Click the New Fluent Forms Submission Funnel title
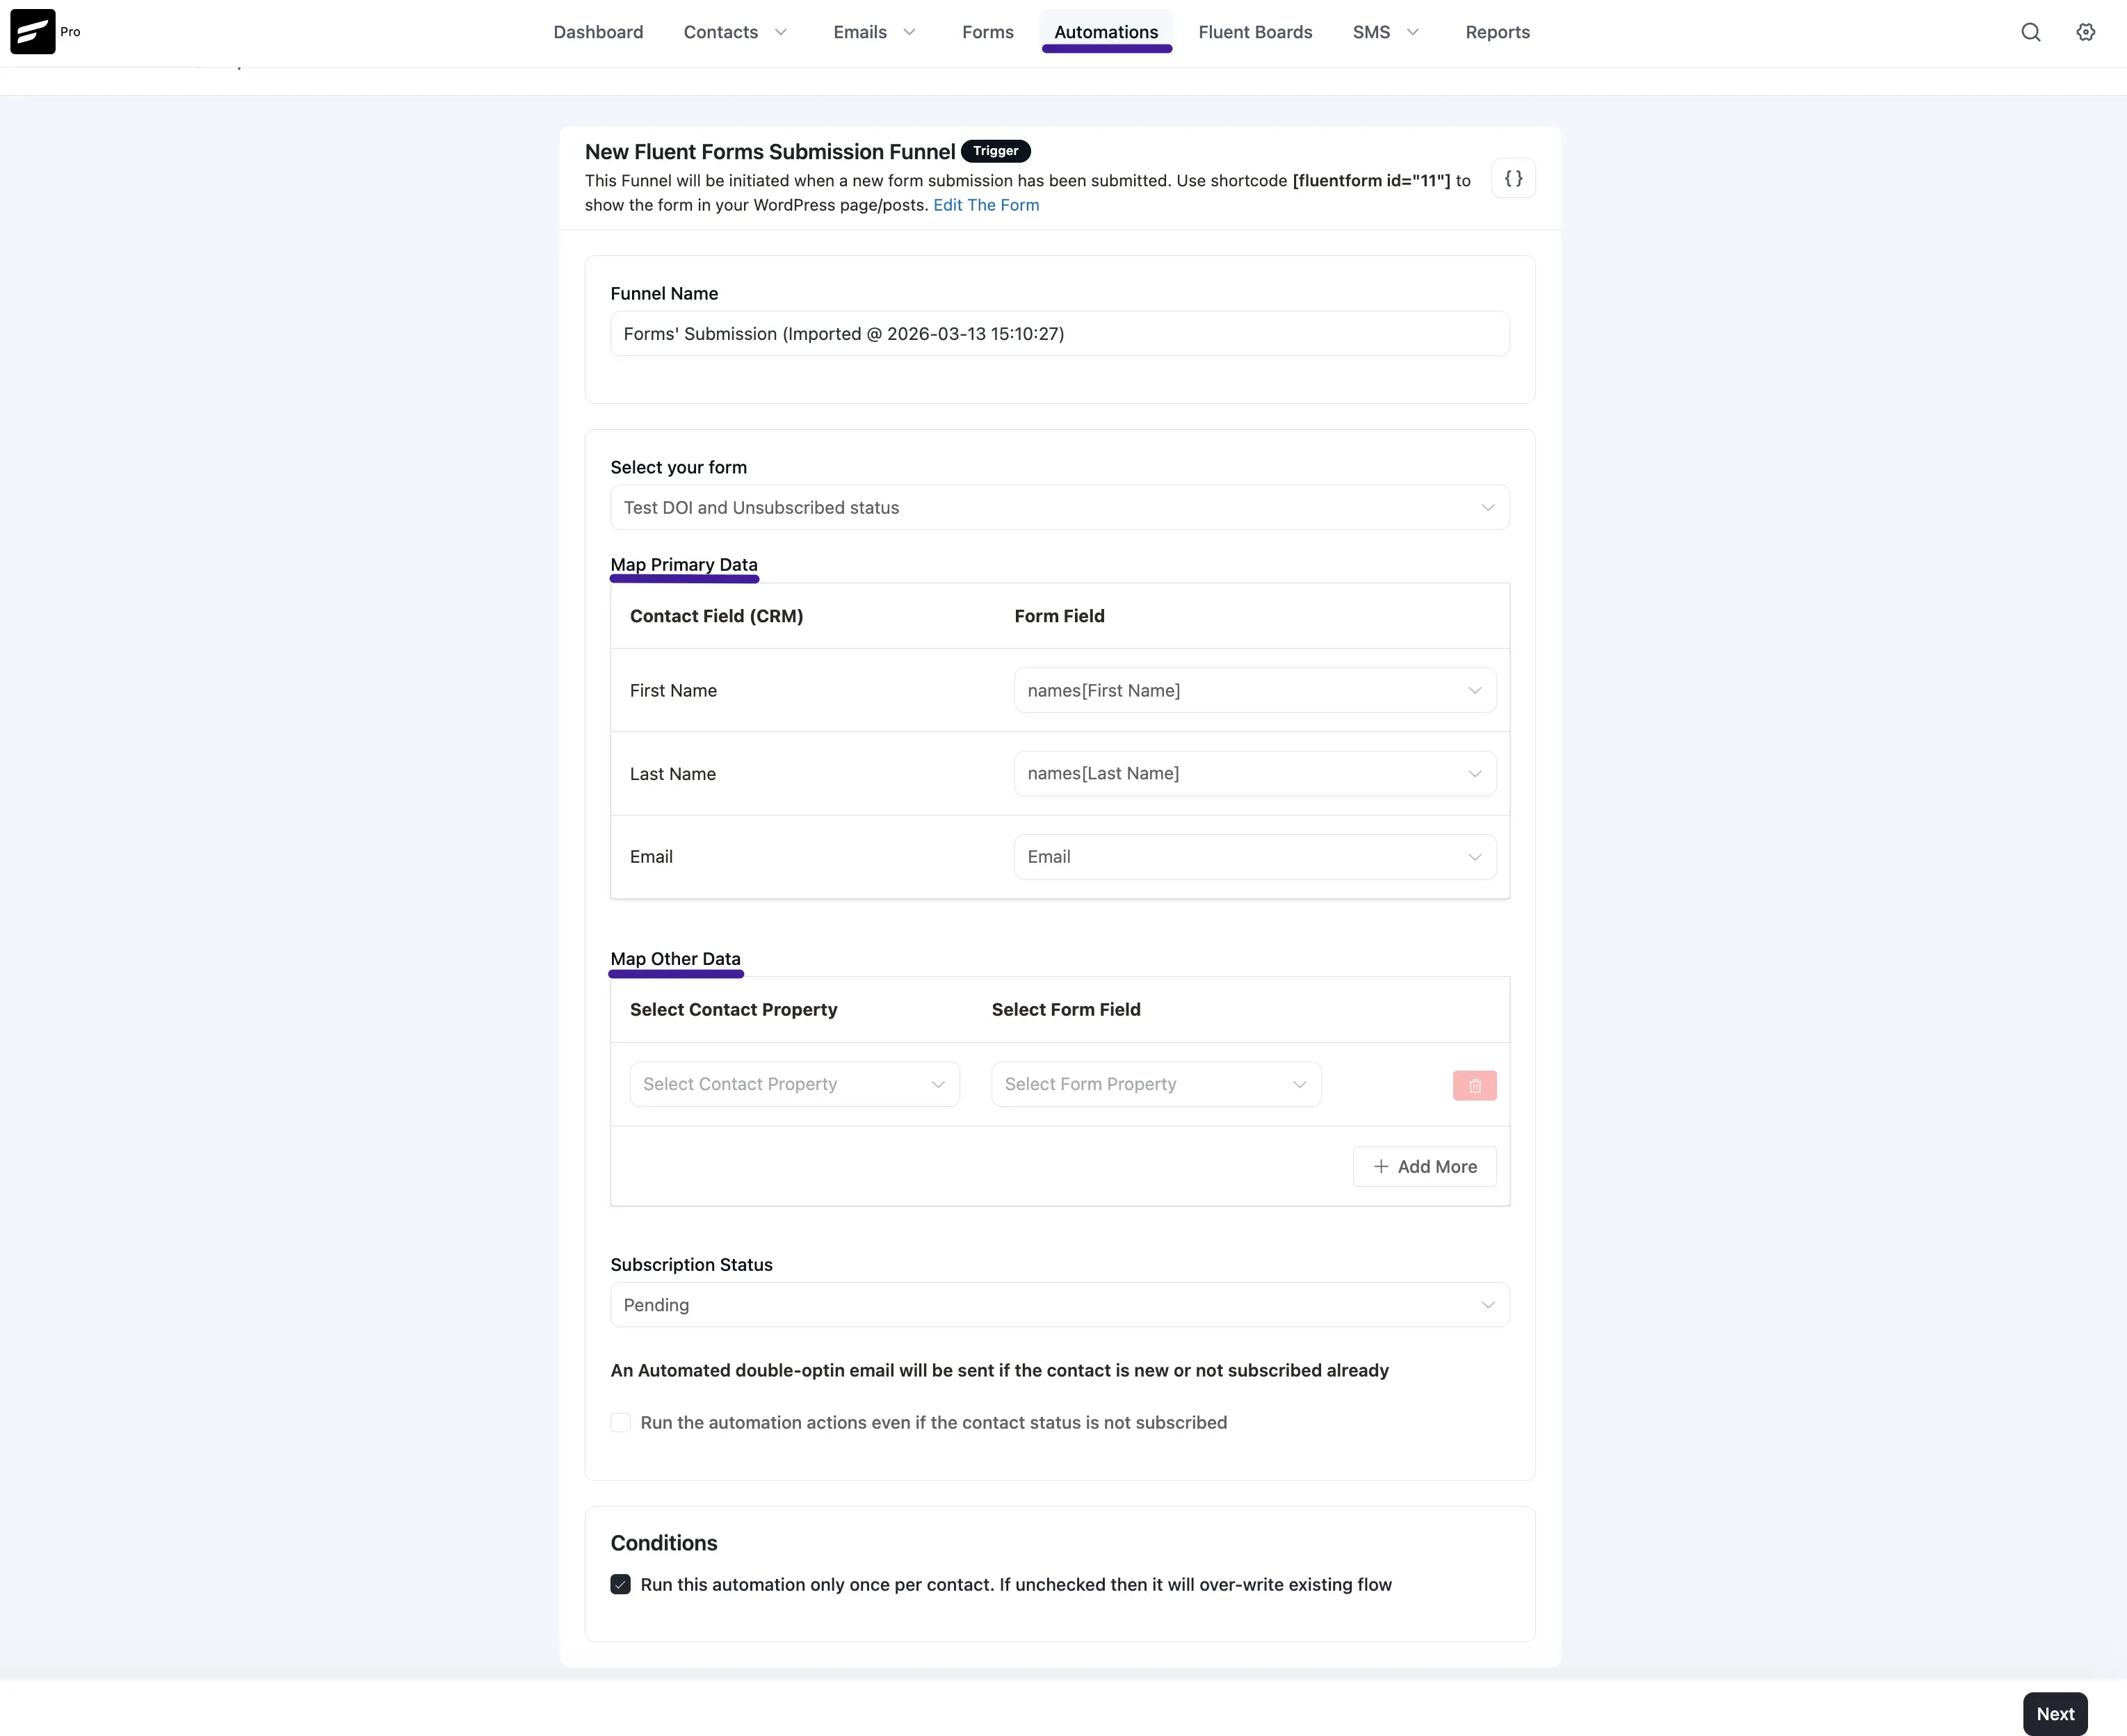Image resolution: width=2127 pixels, height=1736 pixels. pyautogui.click(x=770, y=152)
